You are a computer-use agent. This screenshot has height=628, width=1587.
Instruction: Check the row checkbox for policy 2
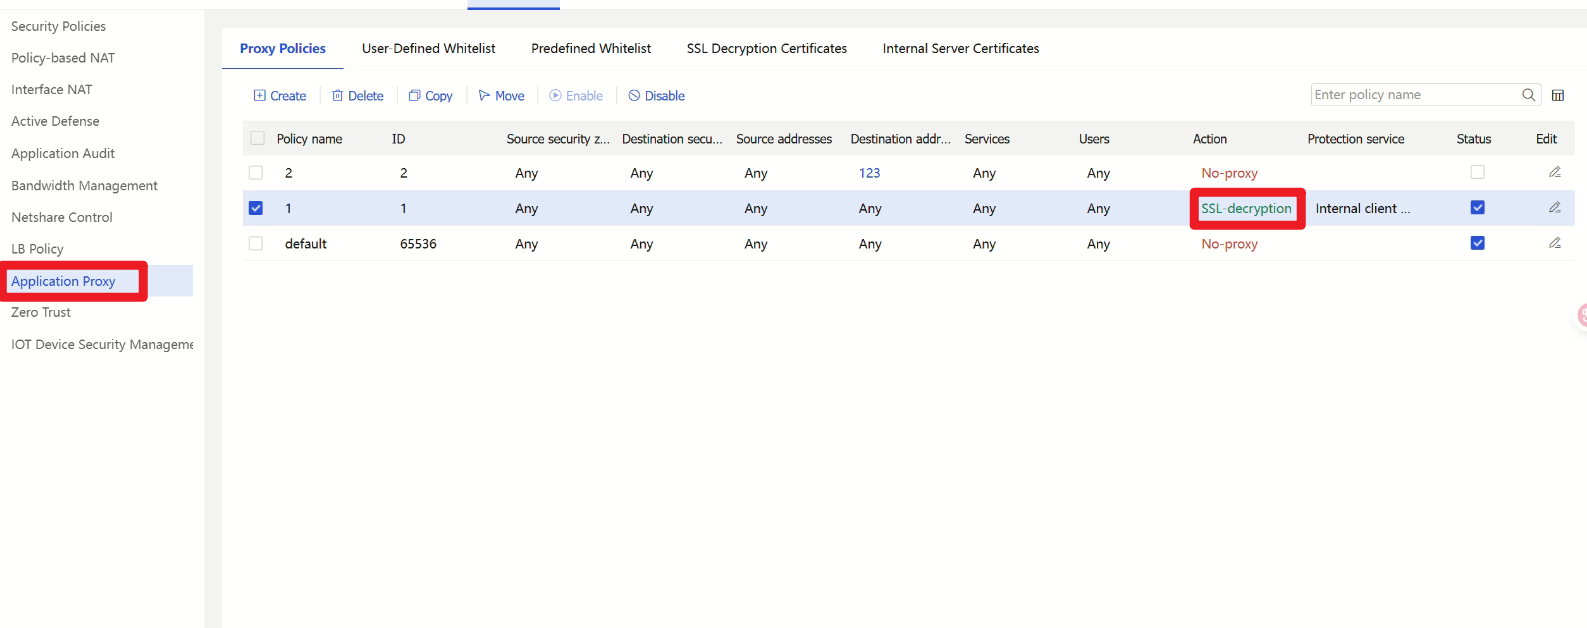click(256, 173)
